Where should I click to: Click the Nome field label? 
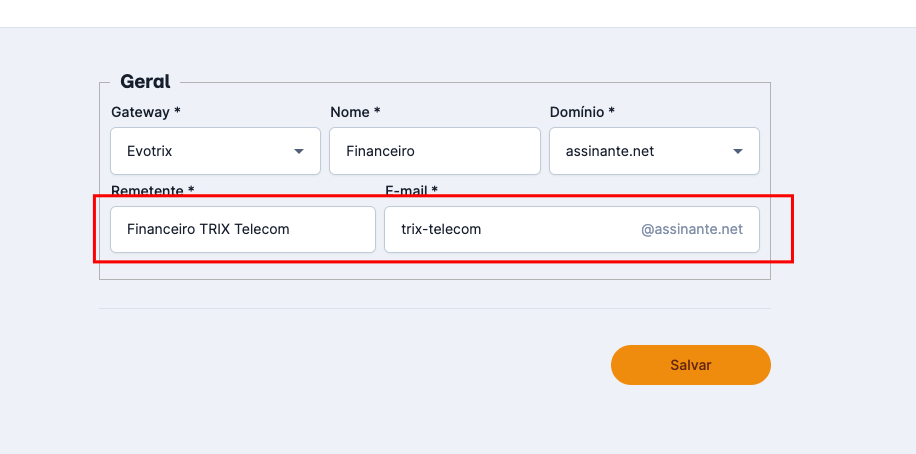[x=354, y=111]
